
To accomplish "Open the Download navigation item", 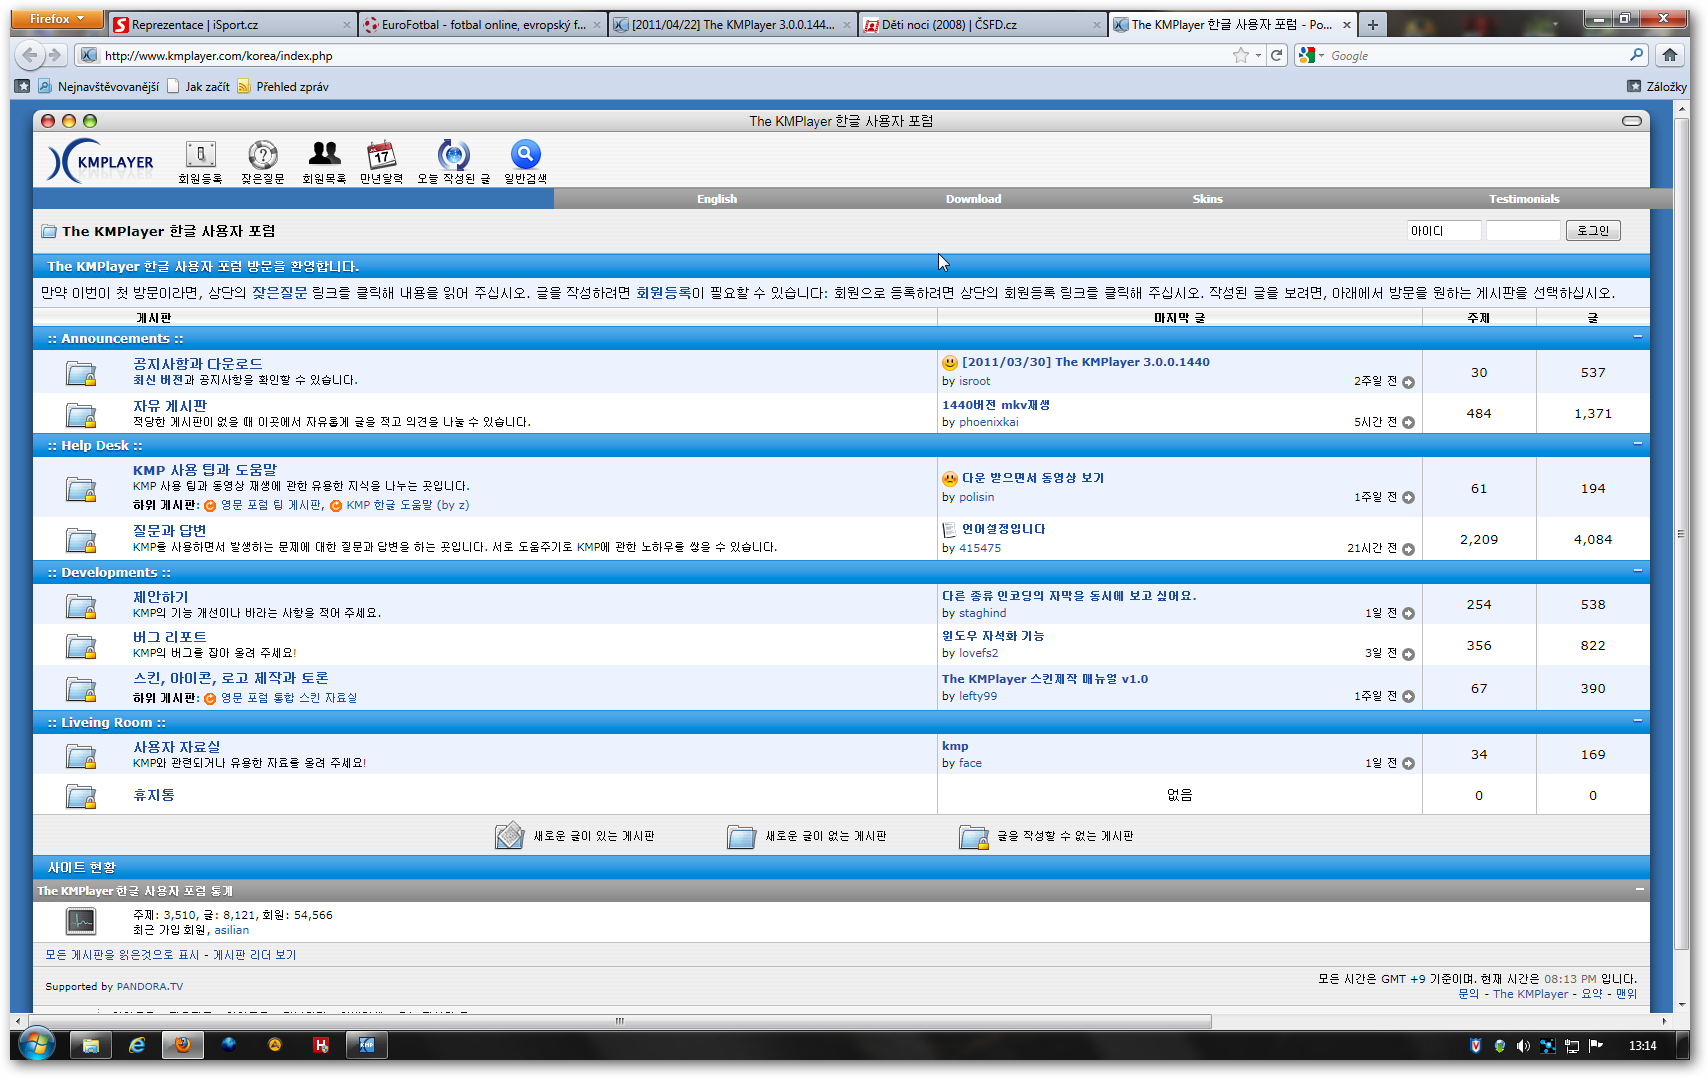I will click(973, 199).
